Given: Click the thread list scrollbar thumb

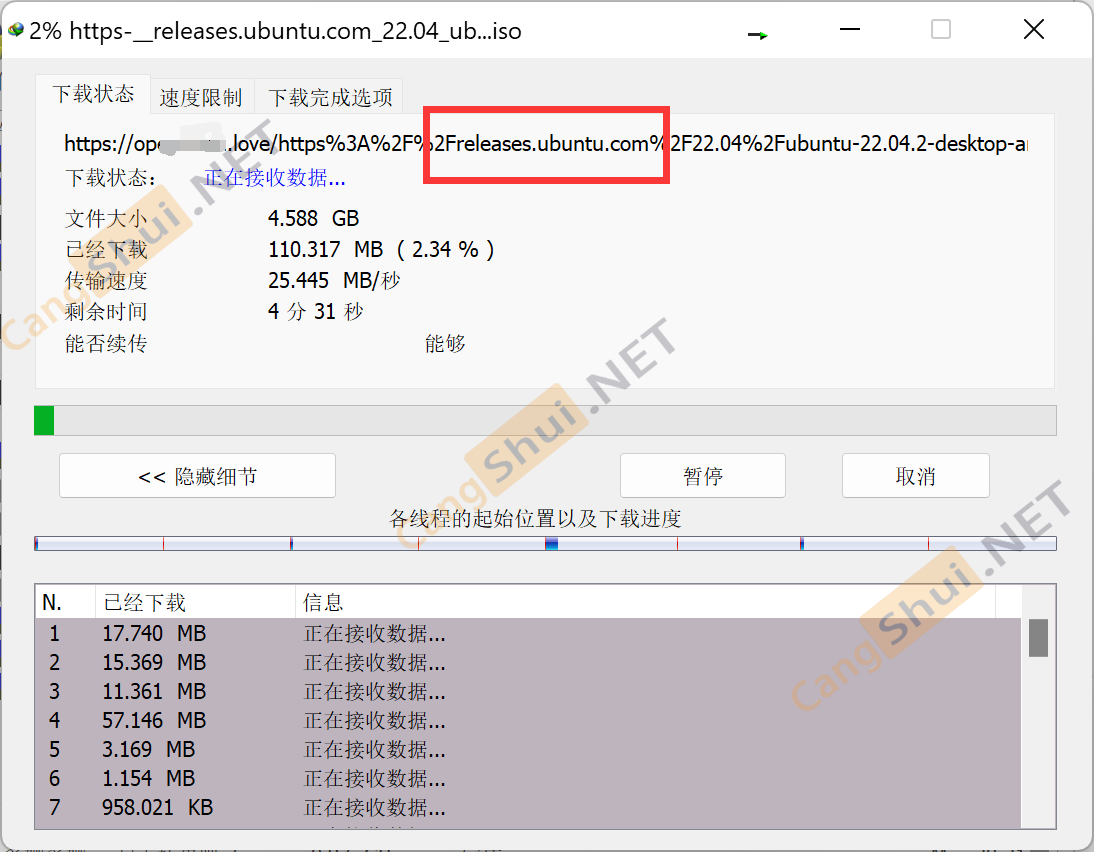Looking at the screenshot, I should [1038, 638].
